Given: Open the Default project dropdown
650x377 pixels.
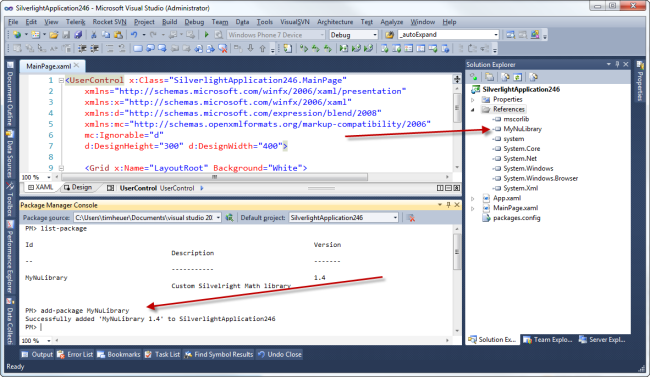Looking at the screenshot, I should (x=395, y=217).
